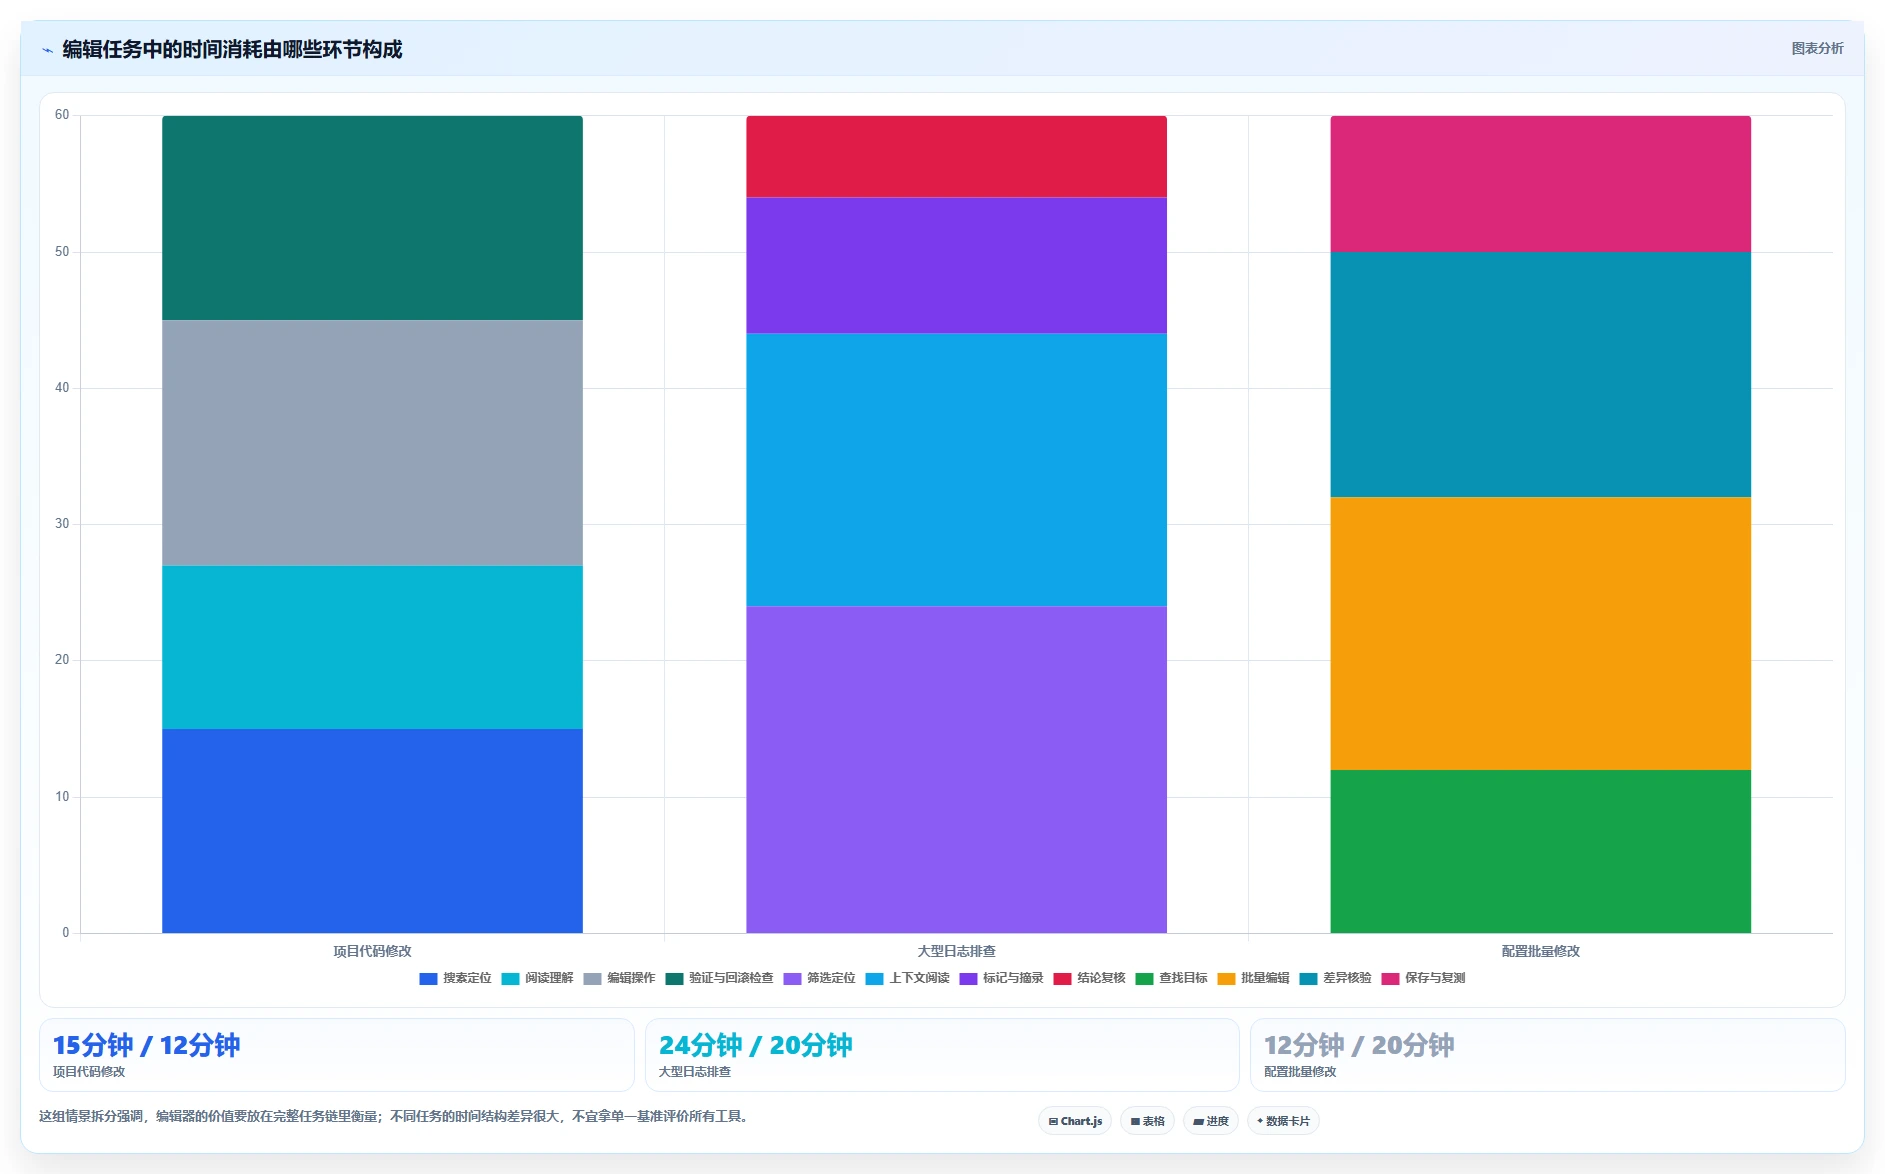Click the red 结论复核 bar segment
1885x1174 pixels.
[956, 157]
